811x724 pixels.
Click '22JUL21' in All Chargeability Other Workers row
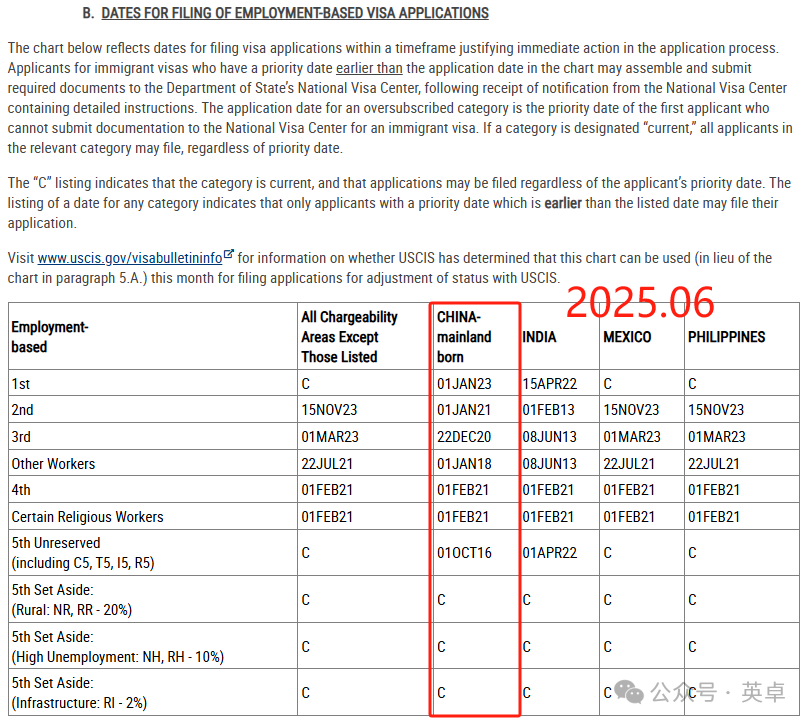(327, 464)
